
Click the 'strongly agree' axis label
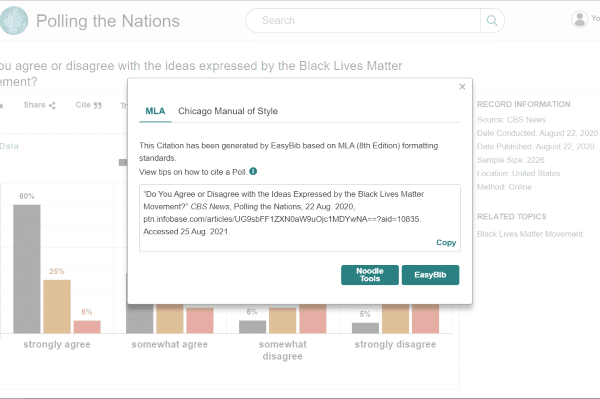coord(57,344)
